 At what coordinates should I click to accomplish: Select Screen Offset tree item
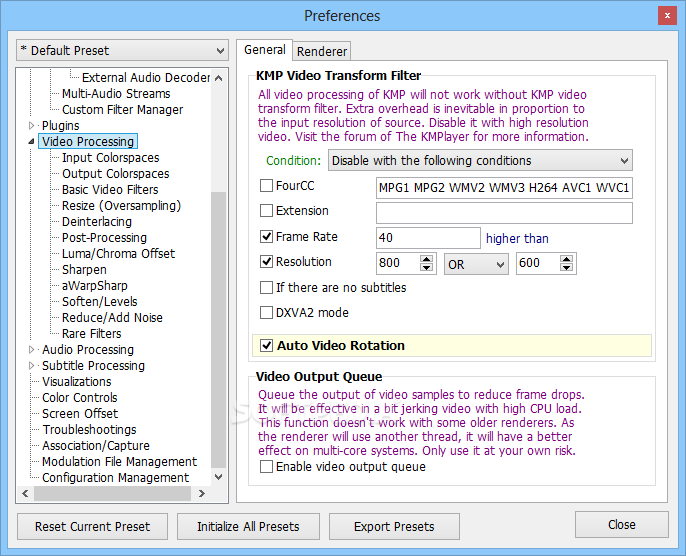click(80, 414)
